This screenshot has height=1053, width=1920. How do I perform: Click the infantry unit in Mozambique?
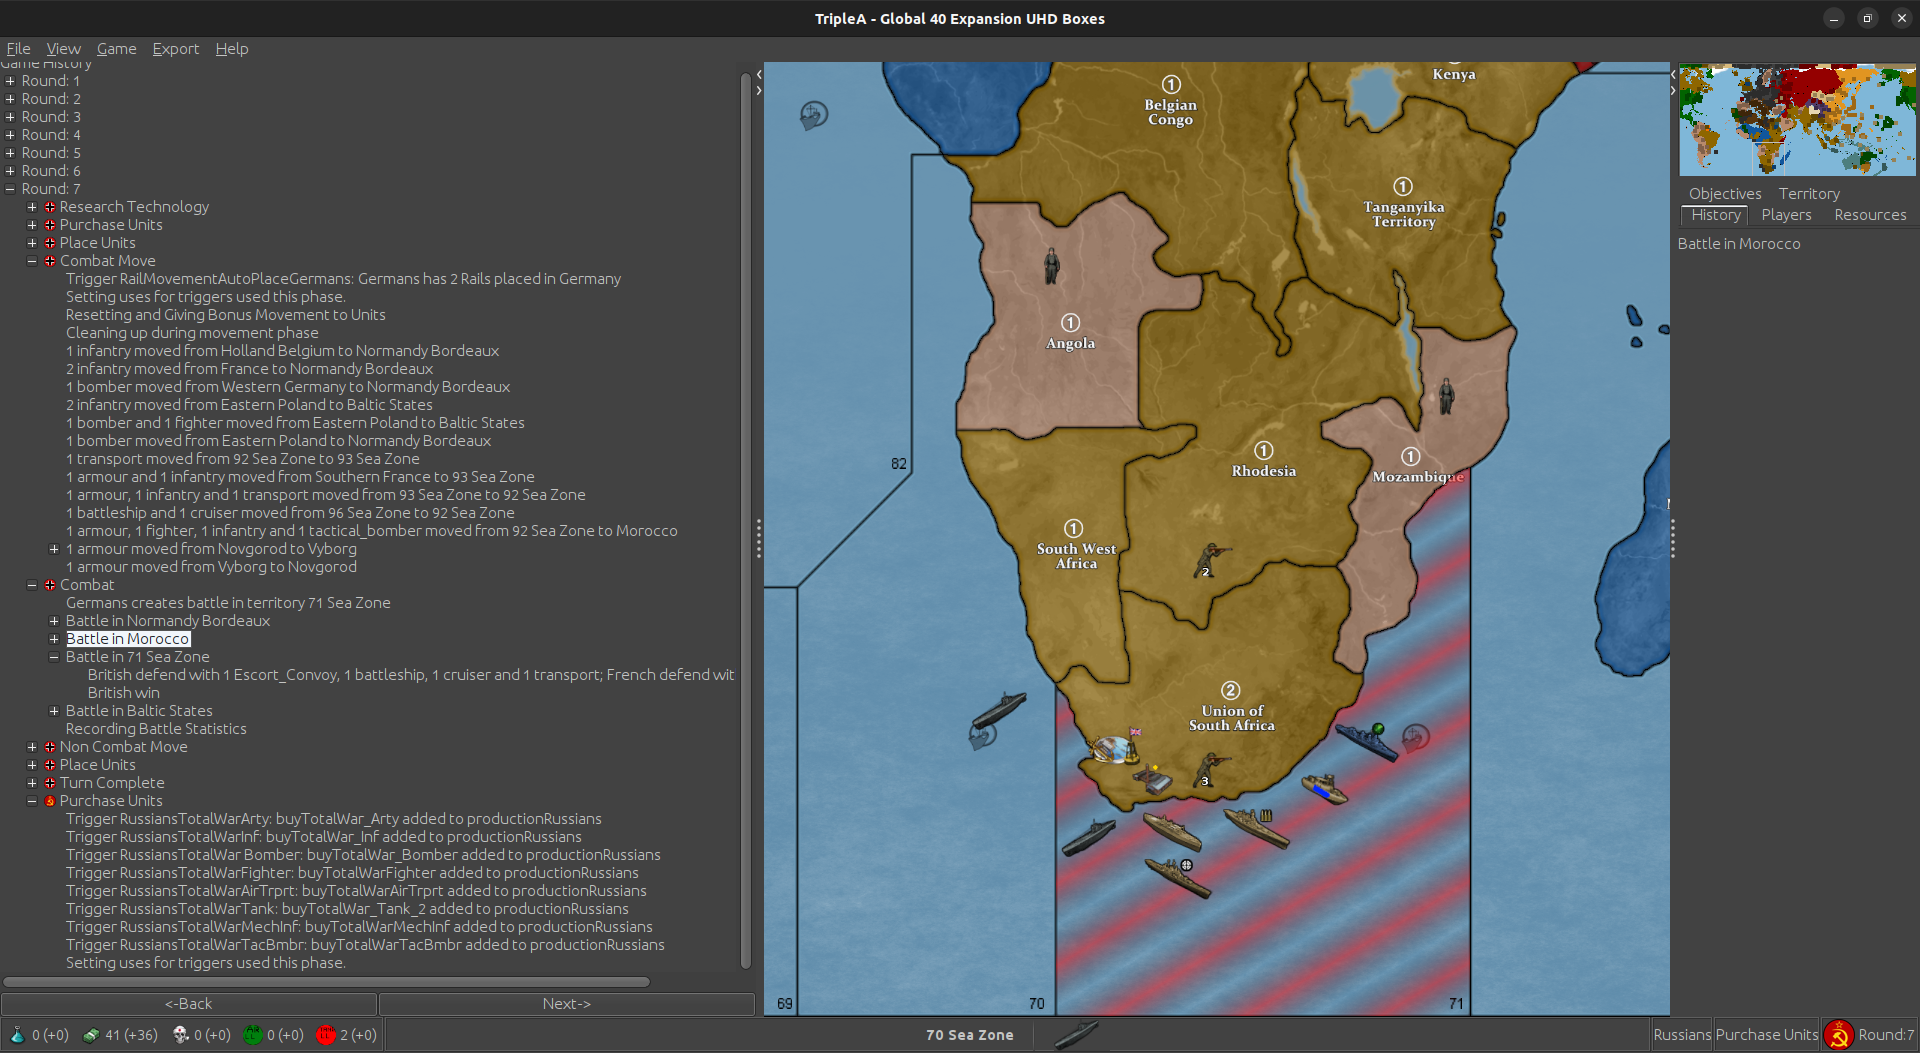[1446, 396]
